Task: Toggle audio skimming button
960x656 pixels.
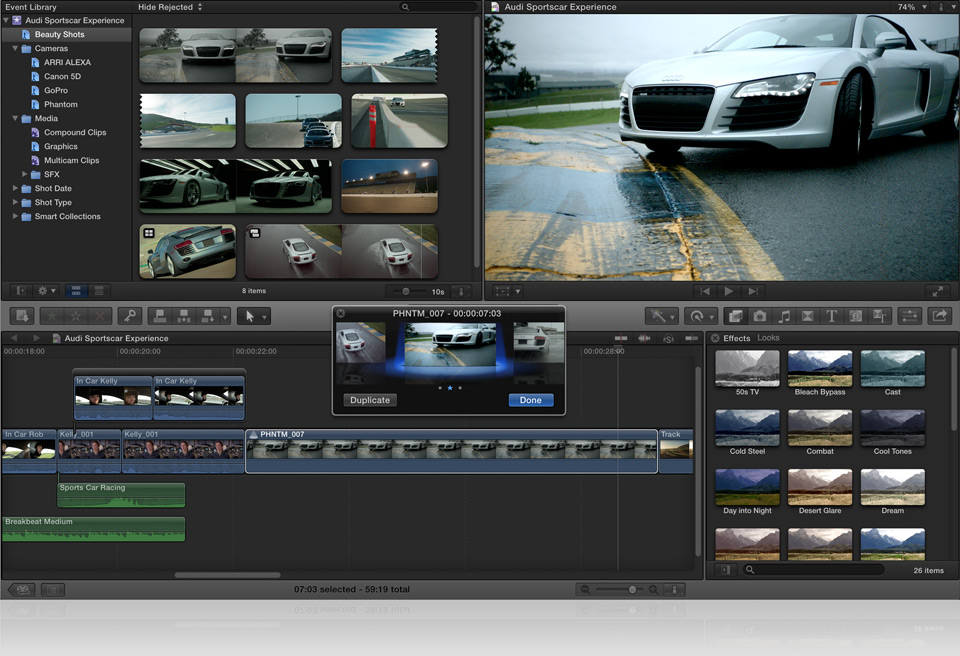Action: [x=644, y=338]
